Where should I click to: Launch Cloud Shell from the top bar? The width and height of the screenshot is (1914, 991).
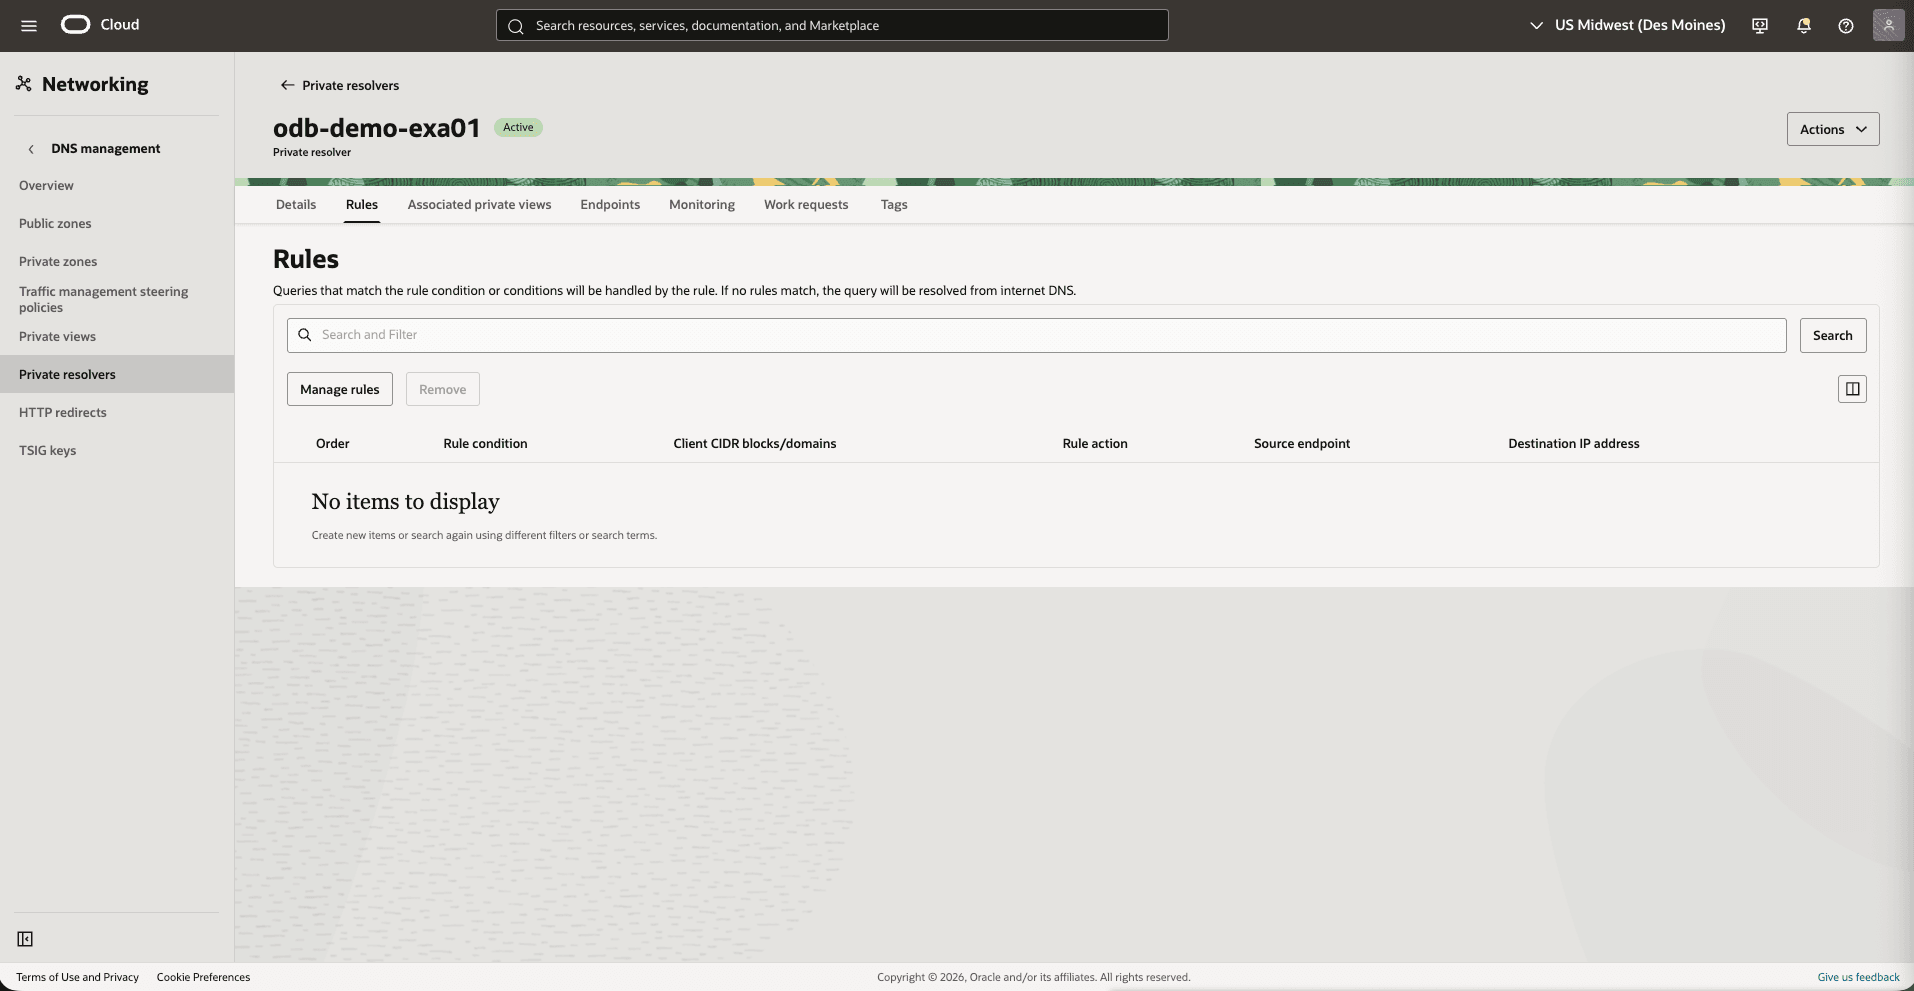click(1759, 25)
